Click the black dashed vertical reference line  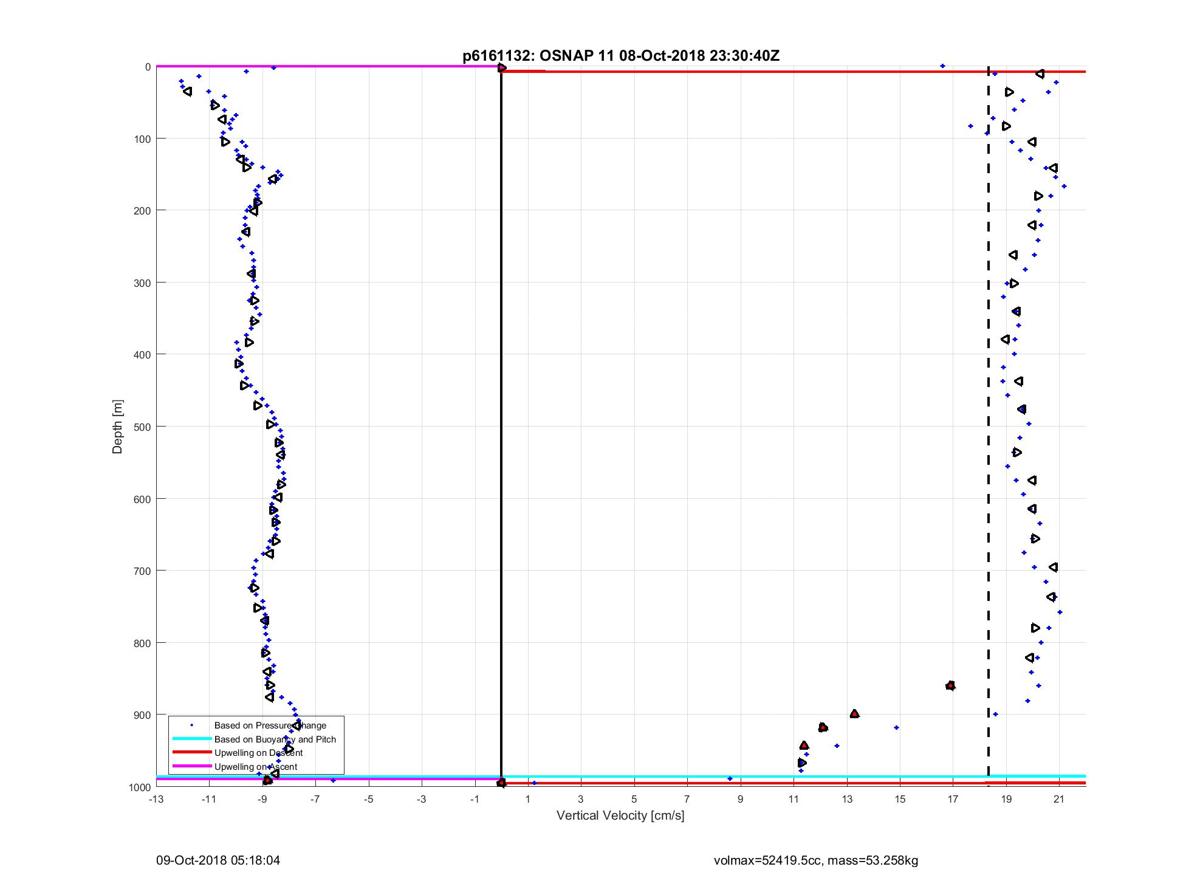988,420
